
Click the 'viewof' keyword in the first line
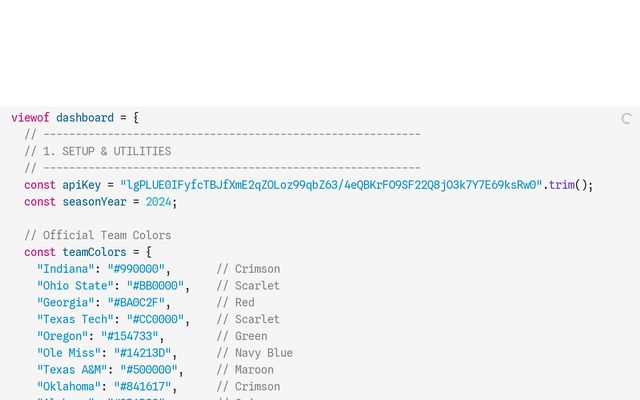pos(30,118)
